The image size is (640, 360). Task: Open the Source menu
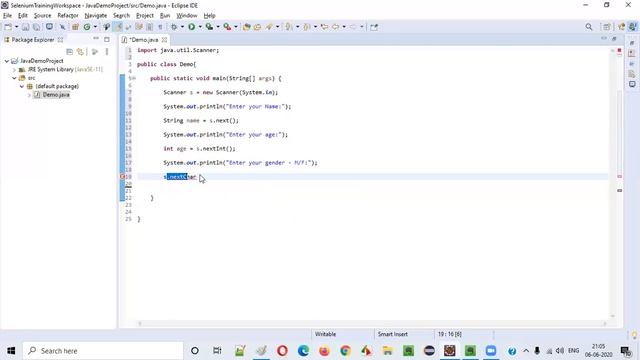[x=42, y=16]
